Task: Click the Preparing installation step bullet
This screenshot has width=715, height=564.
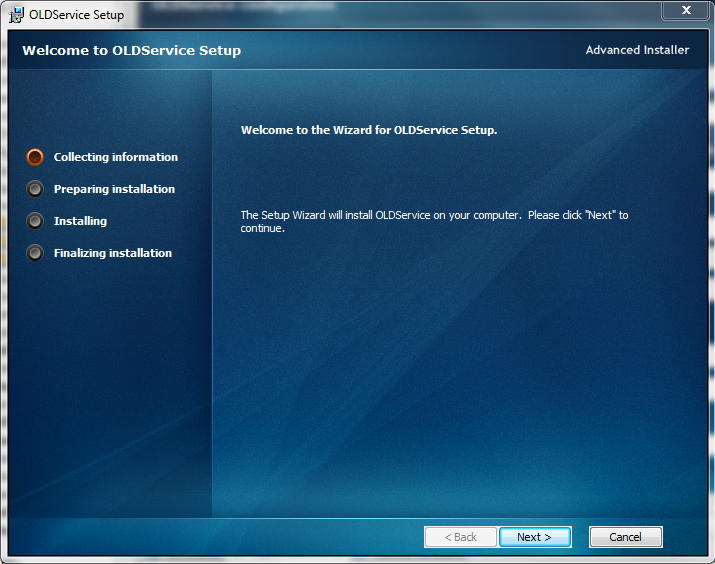Action: coord(35,189)
